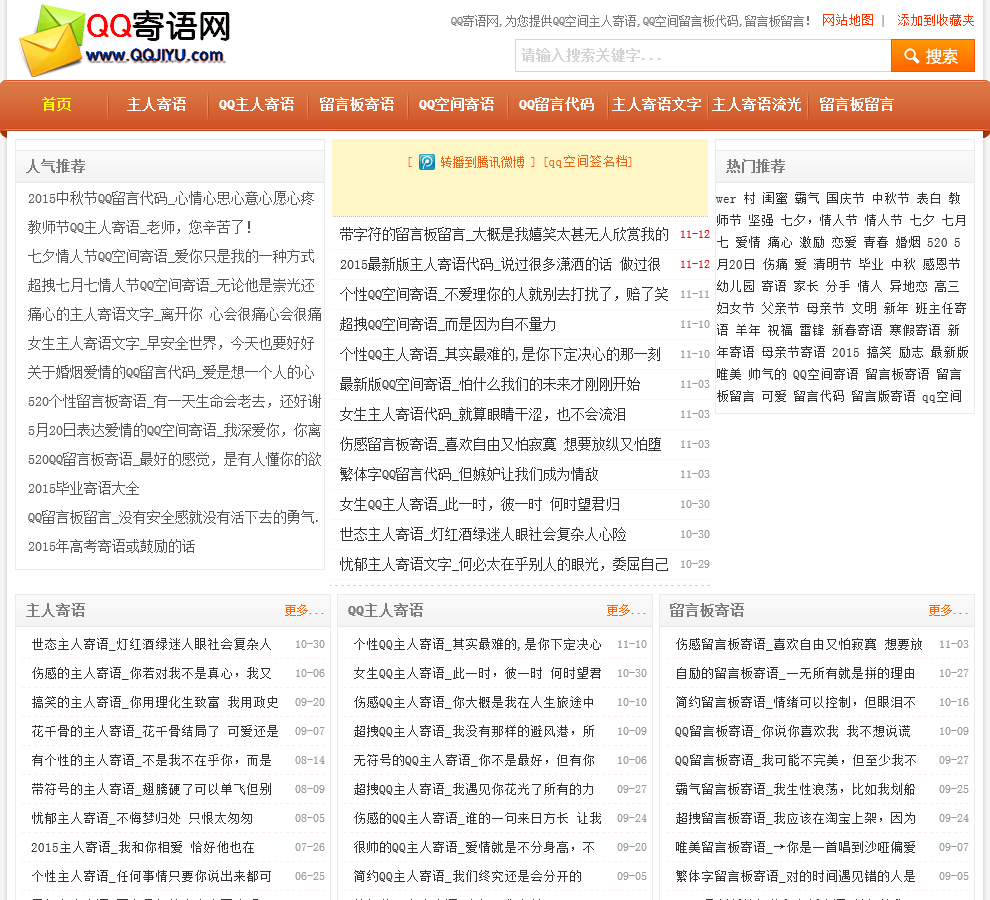
Task: Go to the 首页 nav tab
Action: (57, 104)
